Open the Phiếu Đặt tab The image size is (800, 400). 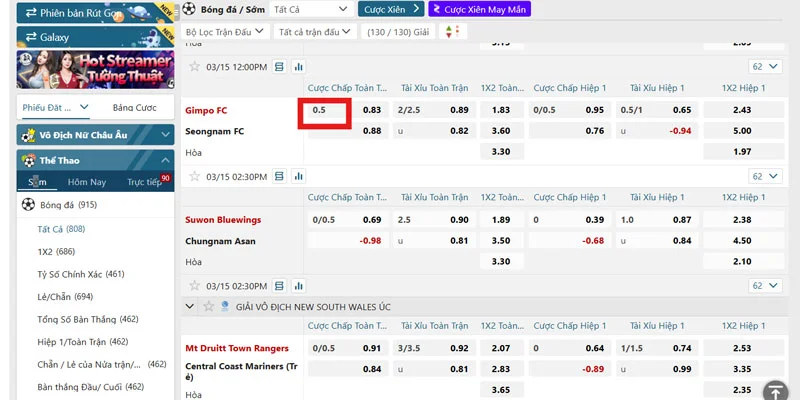56,107
